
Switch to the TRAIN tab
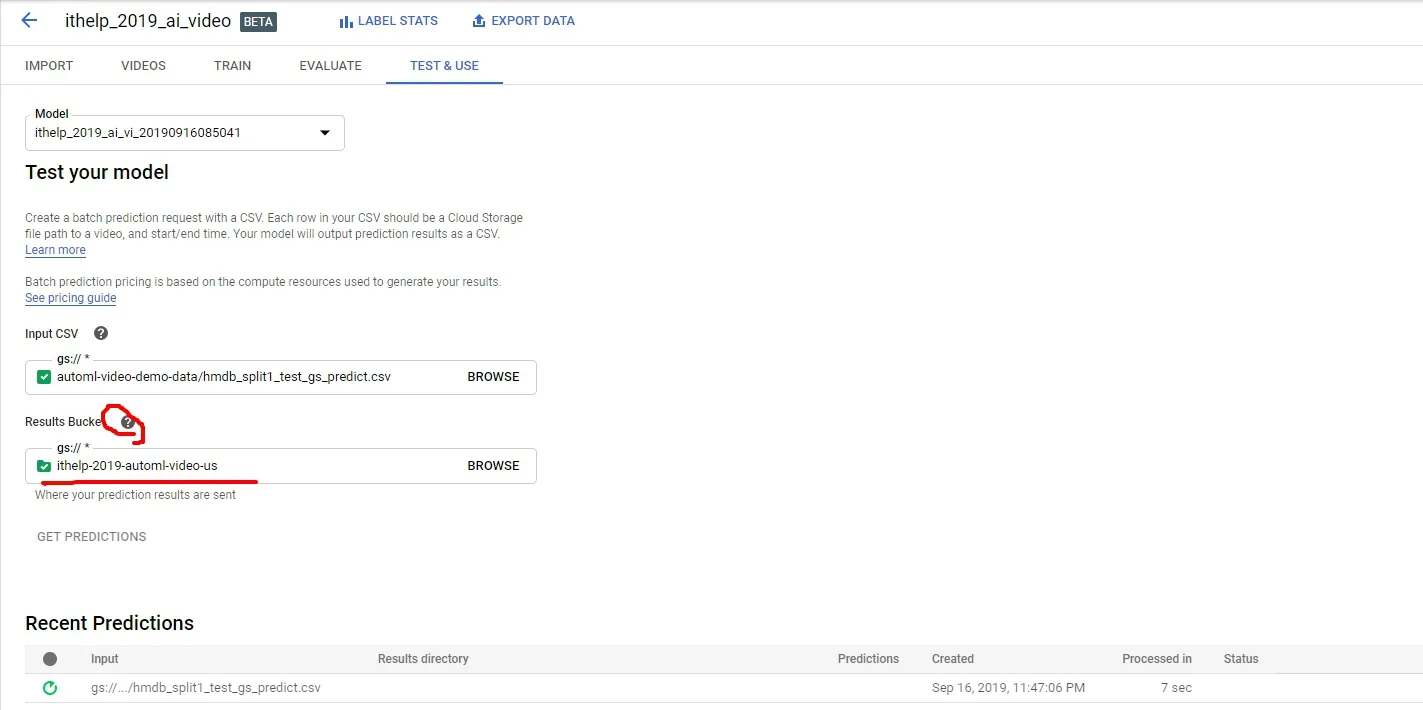tap(232, 66)
